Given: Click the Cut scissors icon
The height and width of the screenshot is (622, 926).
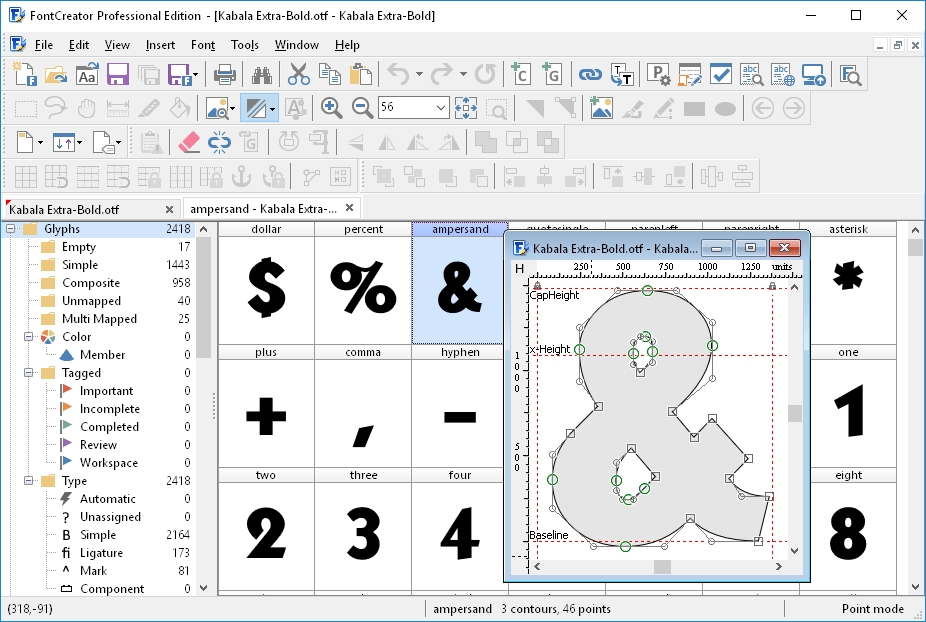Looking at the screenshot, I should pyautogui.click(x=298, y=74).
